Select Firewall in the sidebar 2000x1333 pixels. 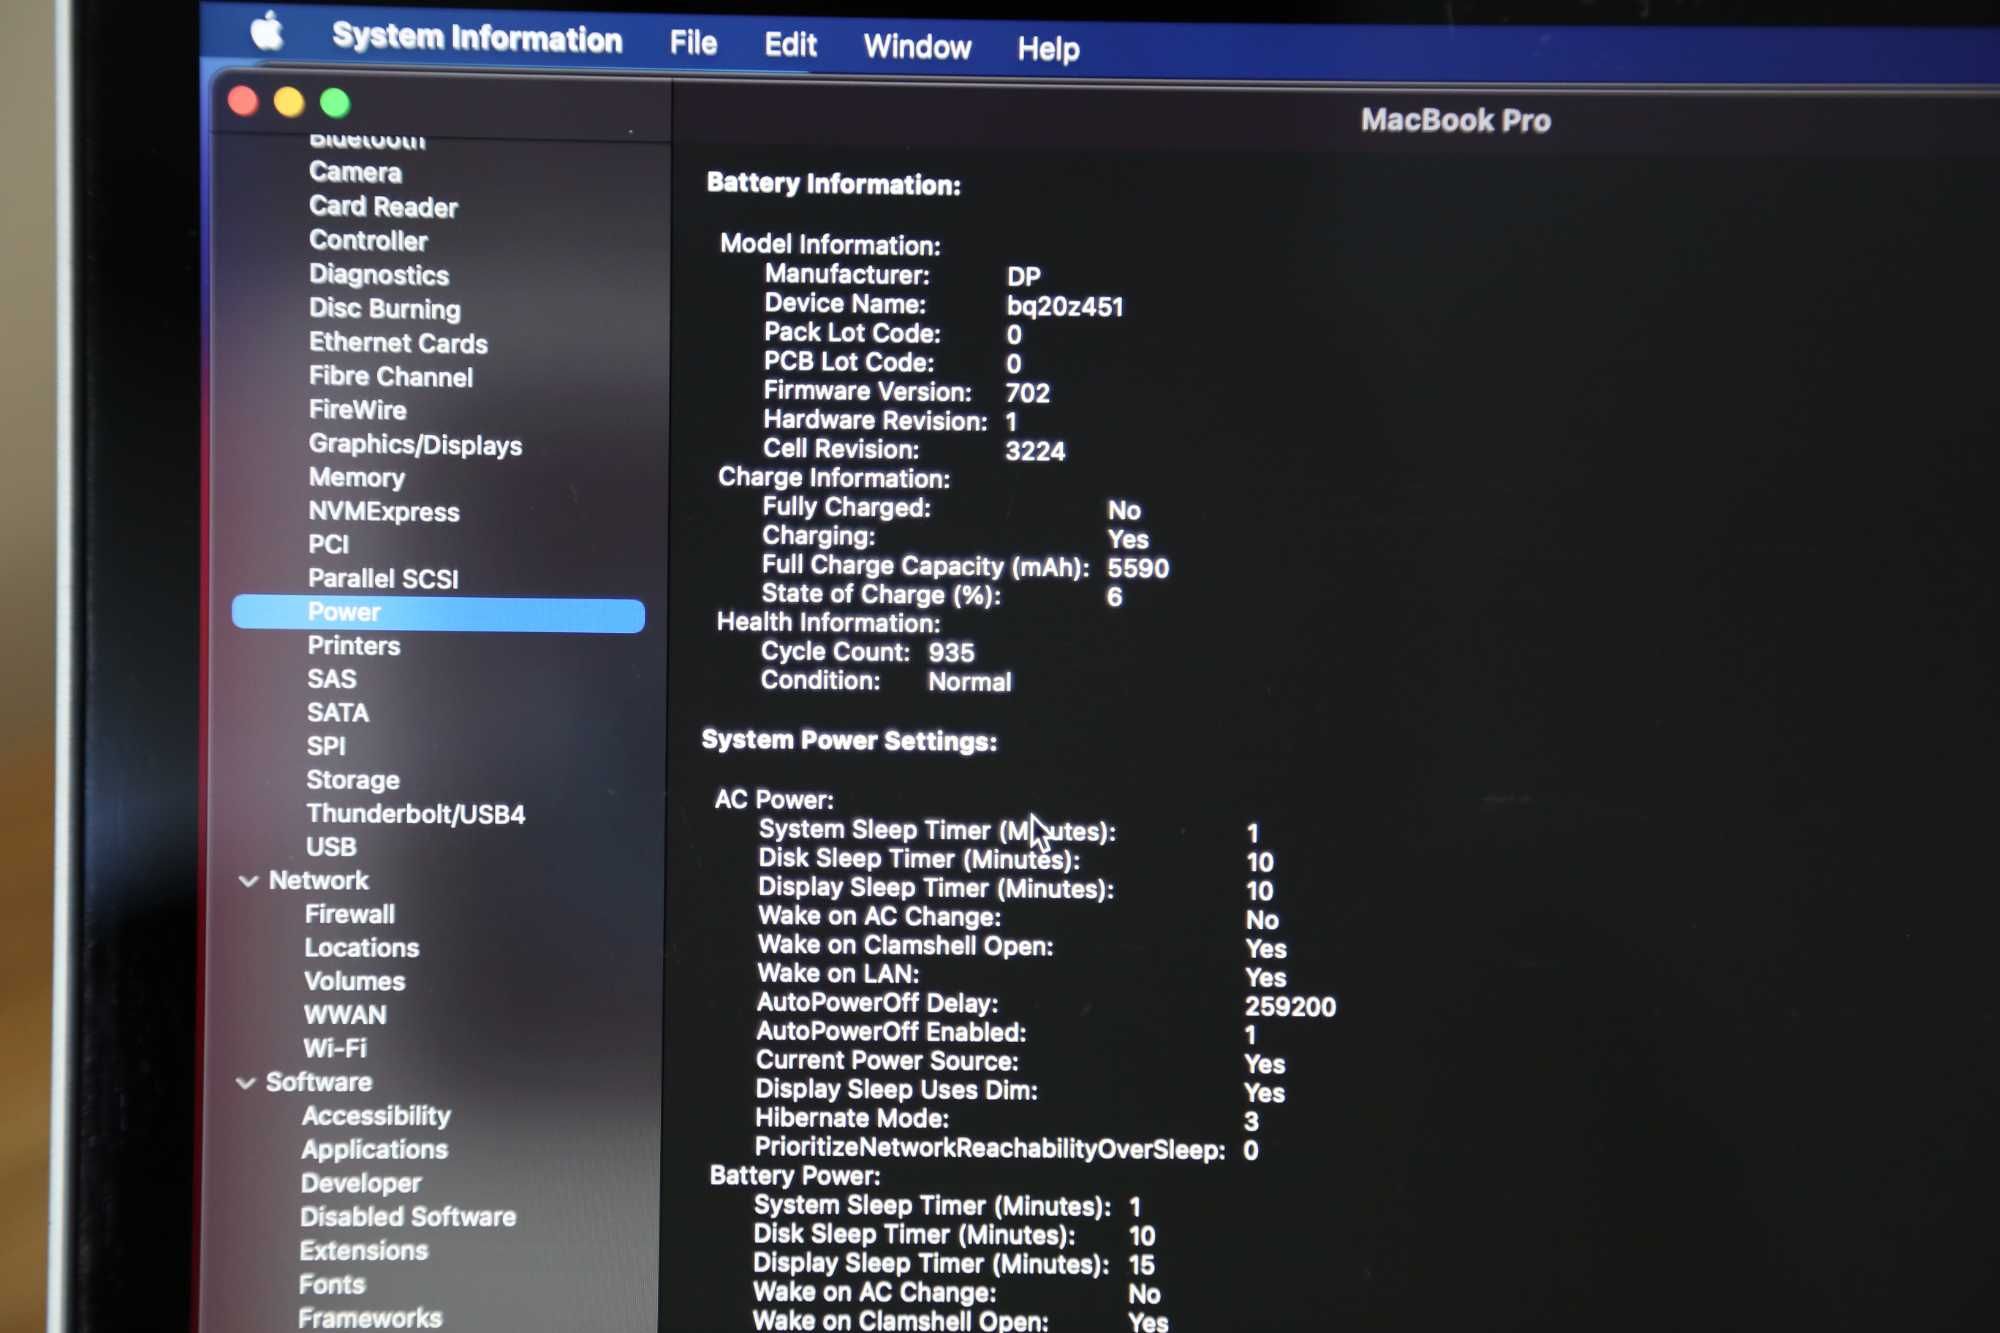click(x=350, y=914)
